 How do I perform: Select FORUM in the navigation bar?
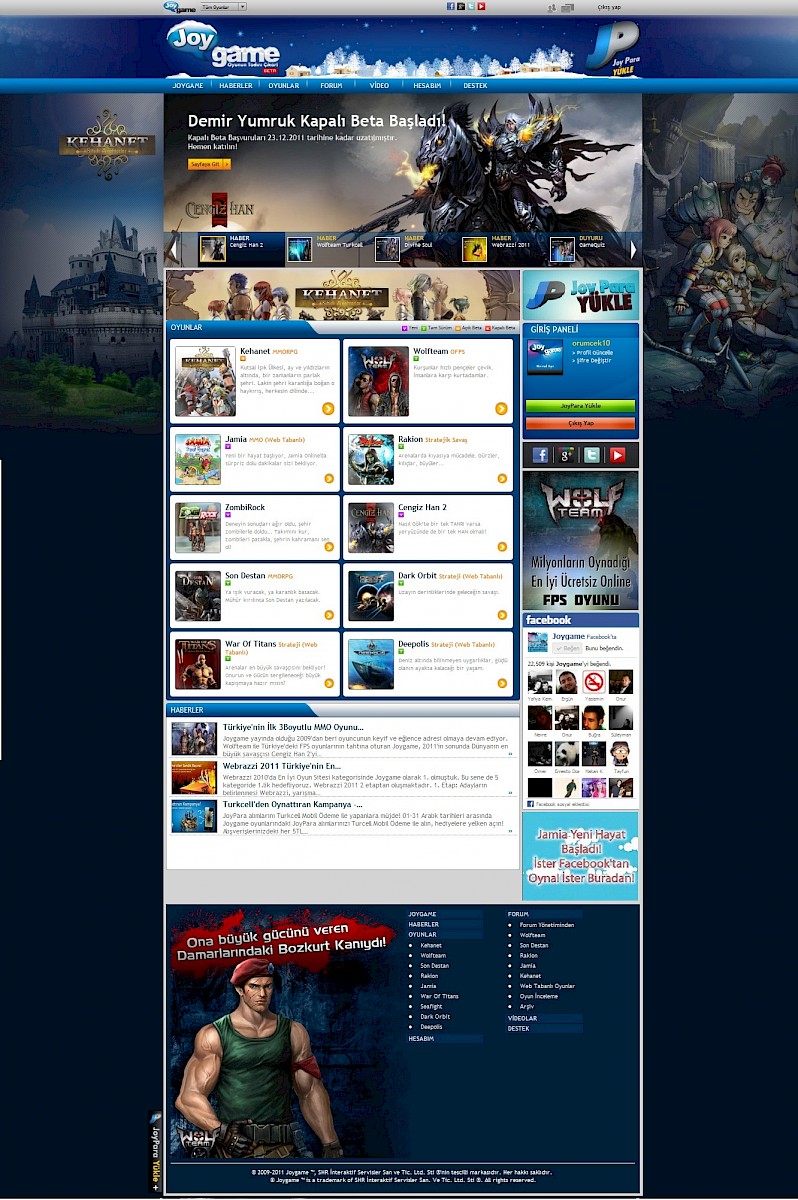coord(331,86)
